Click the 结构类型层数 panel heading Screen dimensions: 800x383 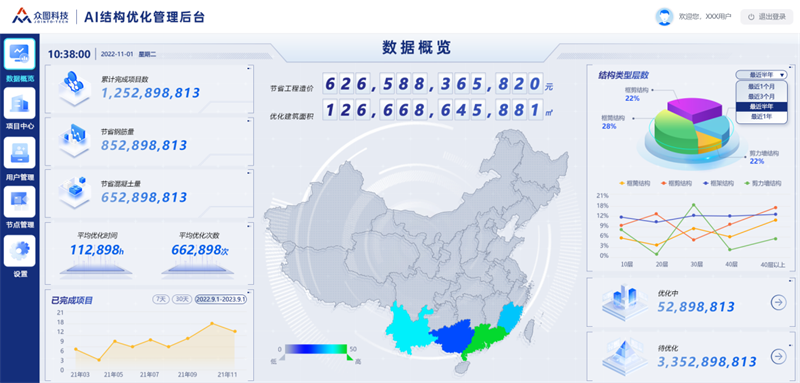[x=623, y=75]
